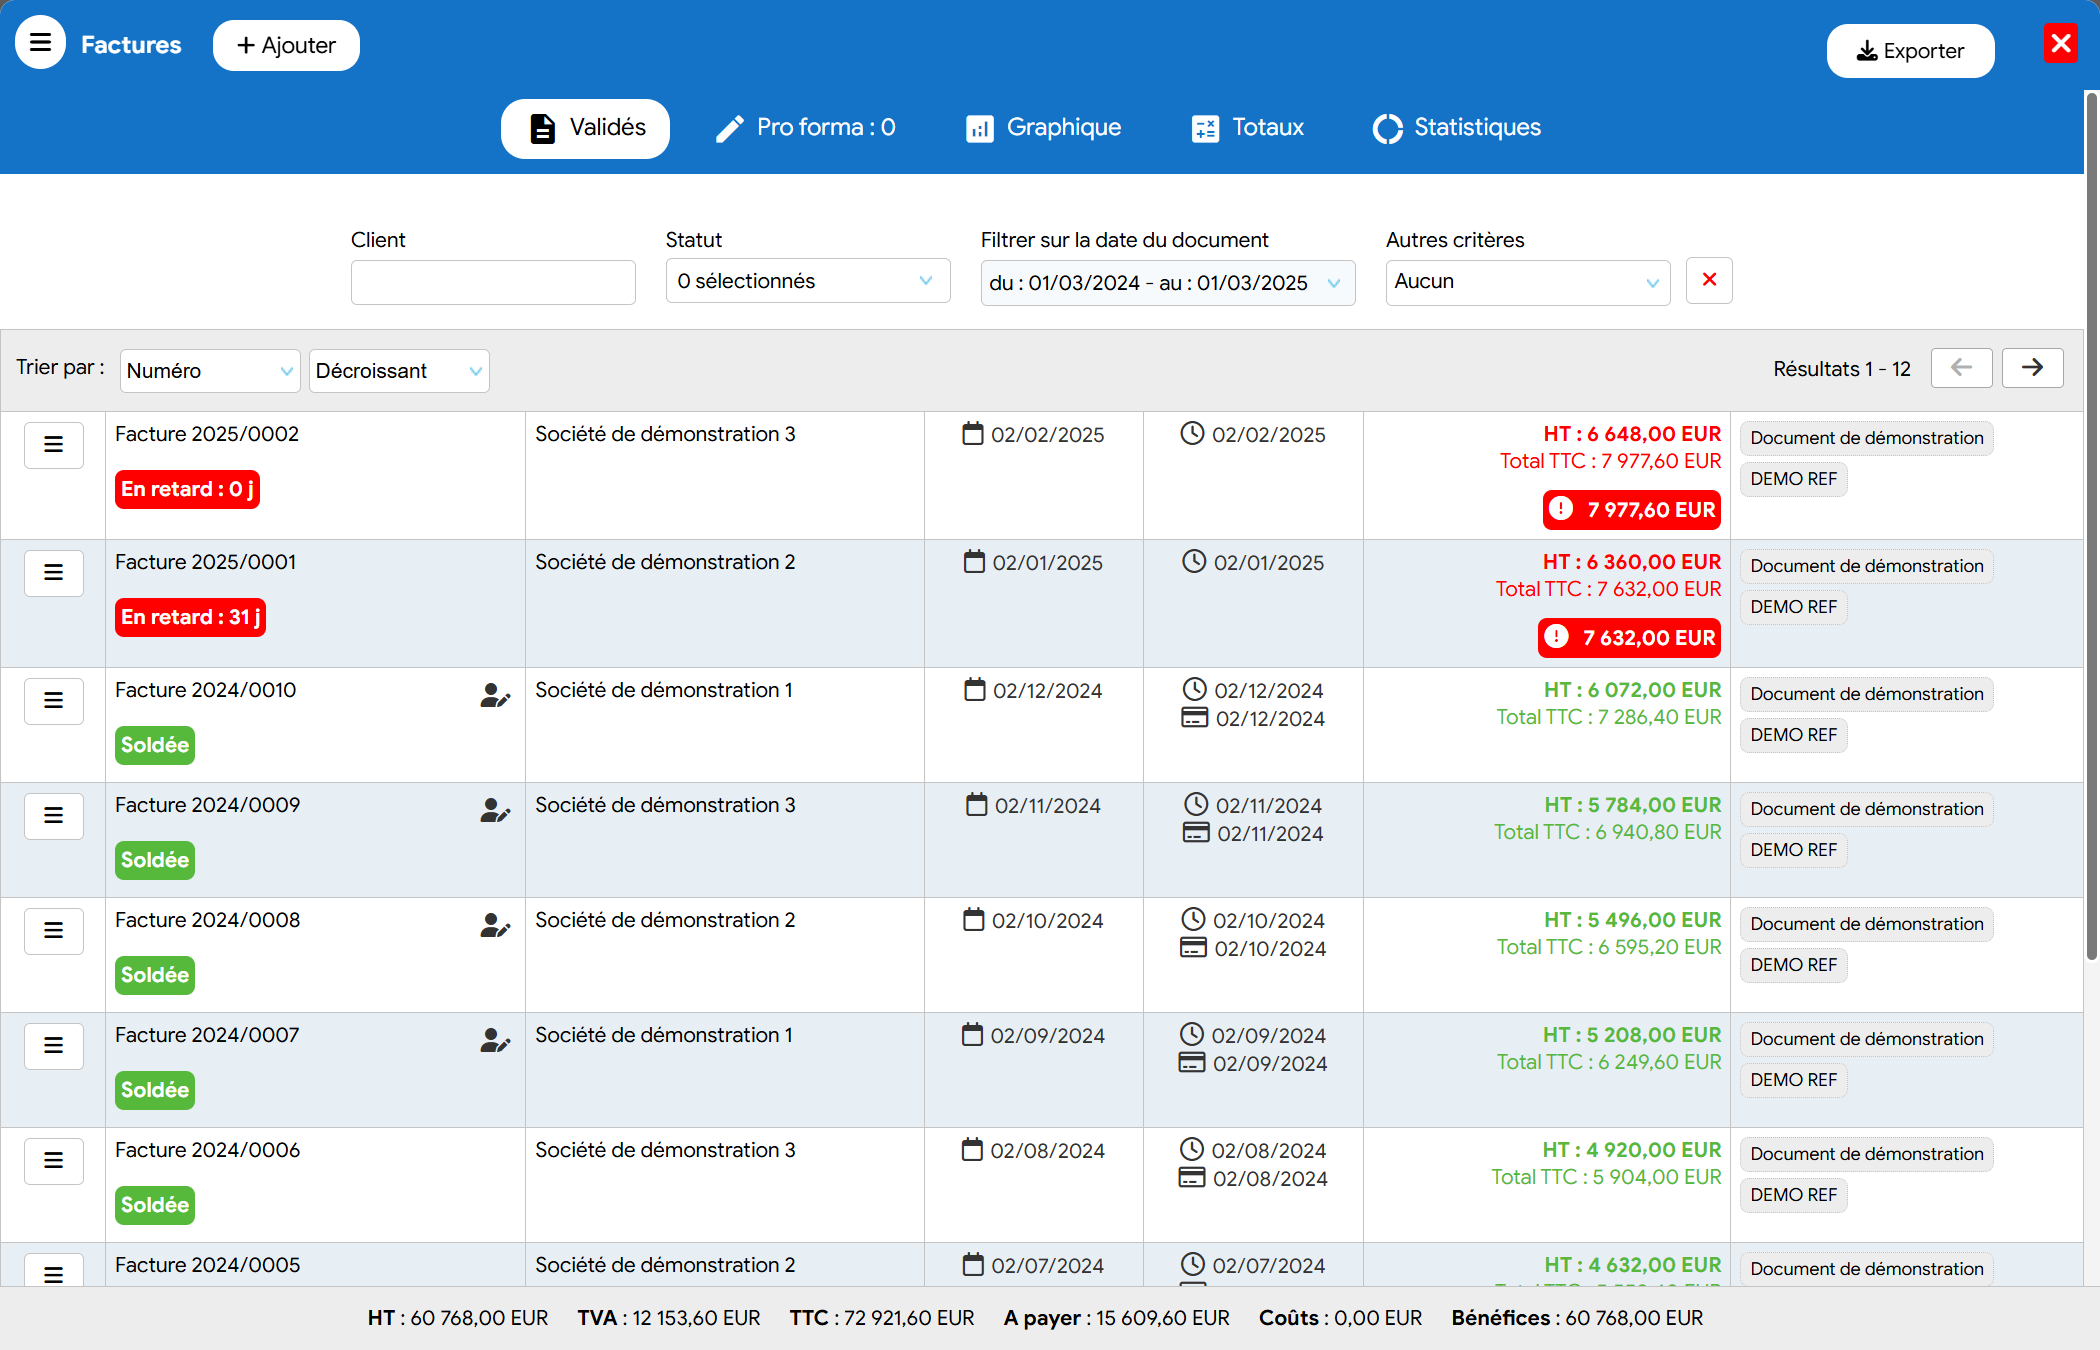Image resolution: width=2100 pixels, height=1350 pixels.
Task: Open the Décroissant sort order dropdown
Action: pyautogui.click(x=399, y=371)
